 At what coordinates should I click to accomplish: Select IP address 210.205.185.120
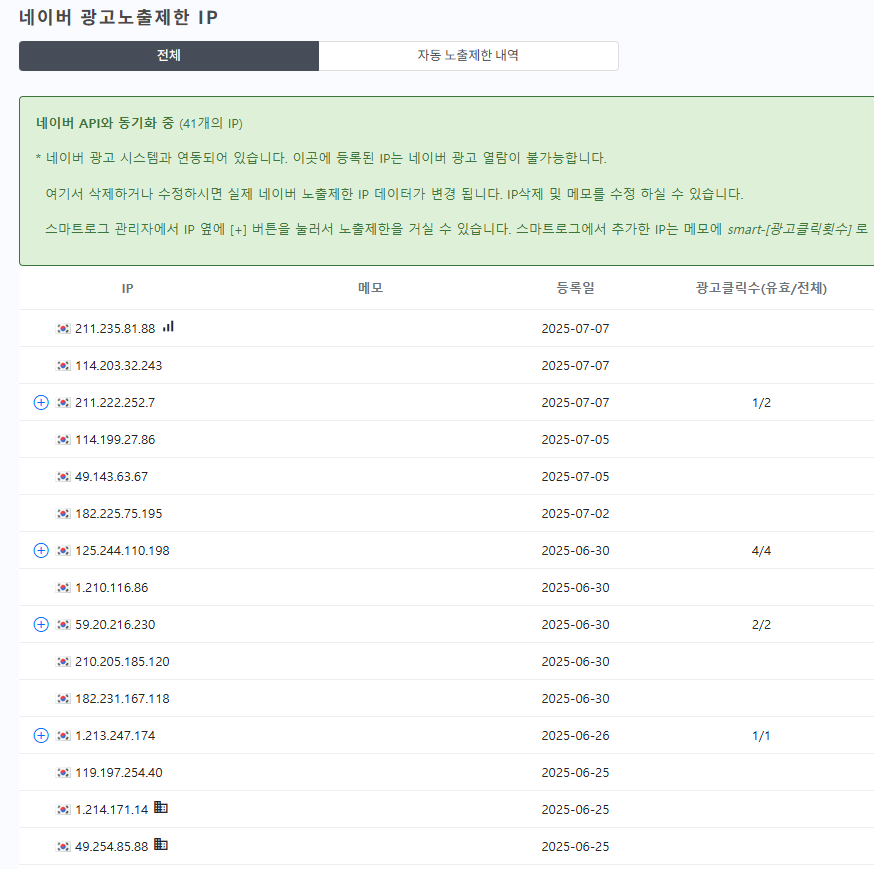[x=123, y=662]
